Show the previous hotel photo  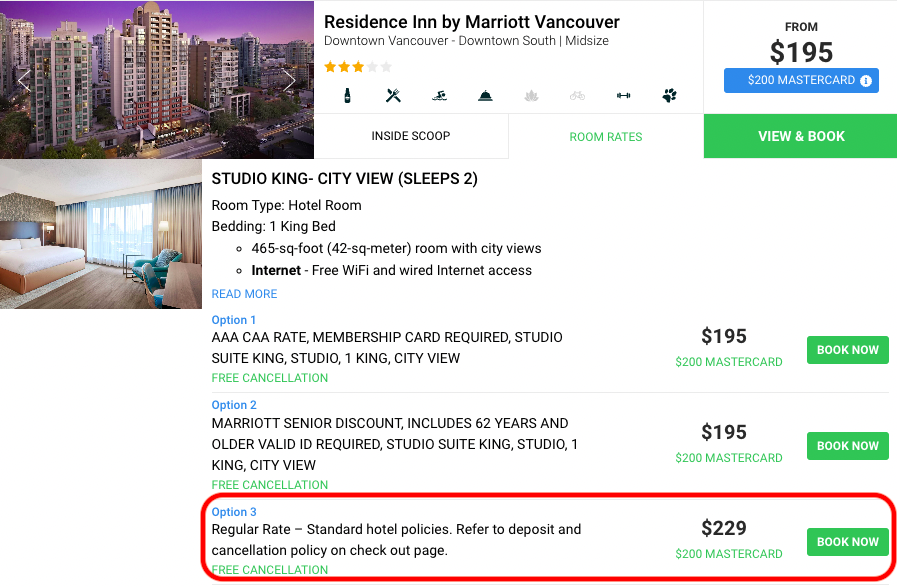point(24,81)
